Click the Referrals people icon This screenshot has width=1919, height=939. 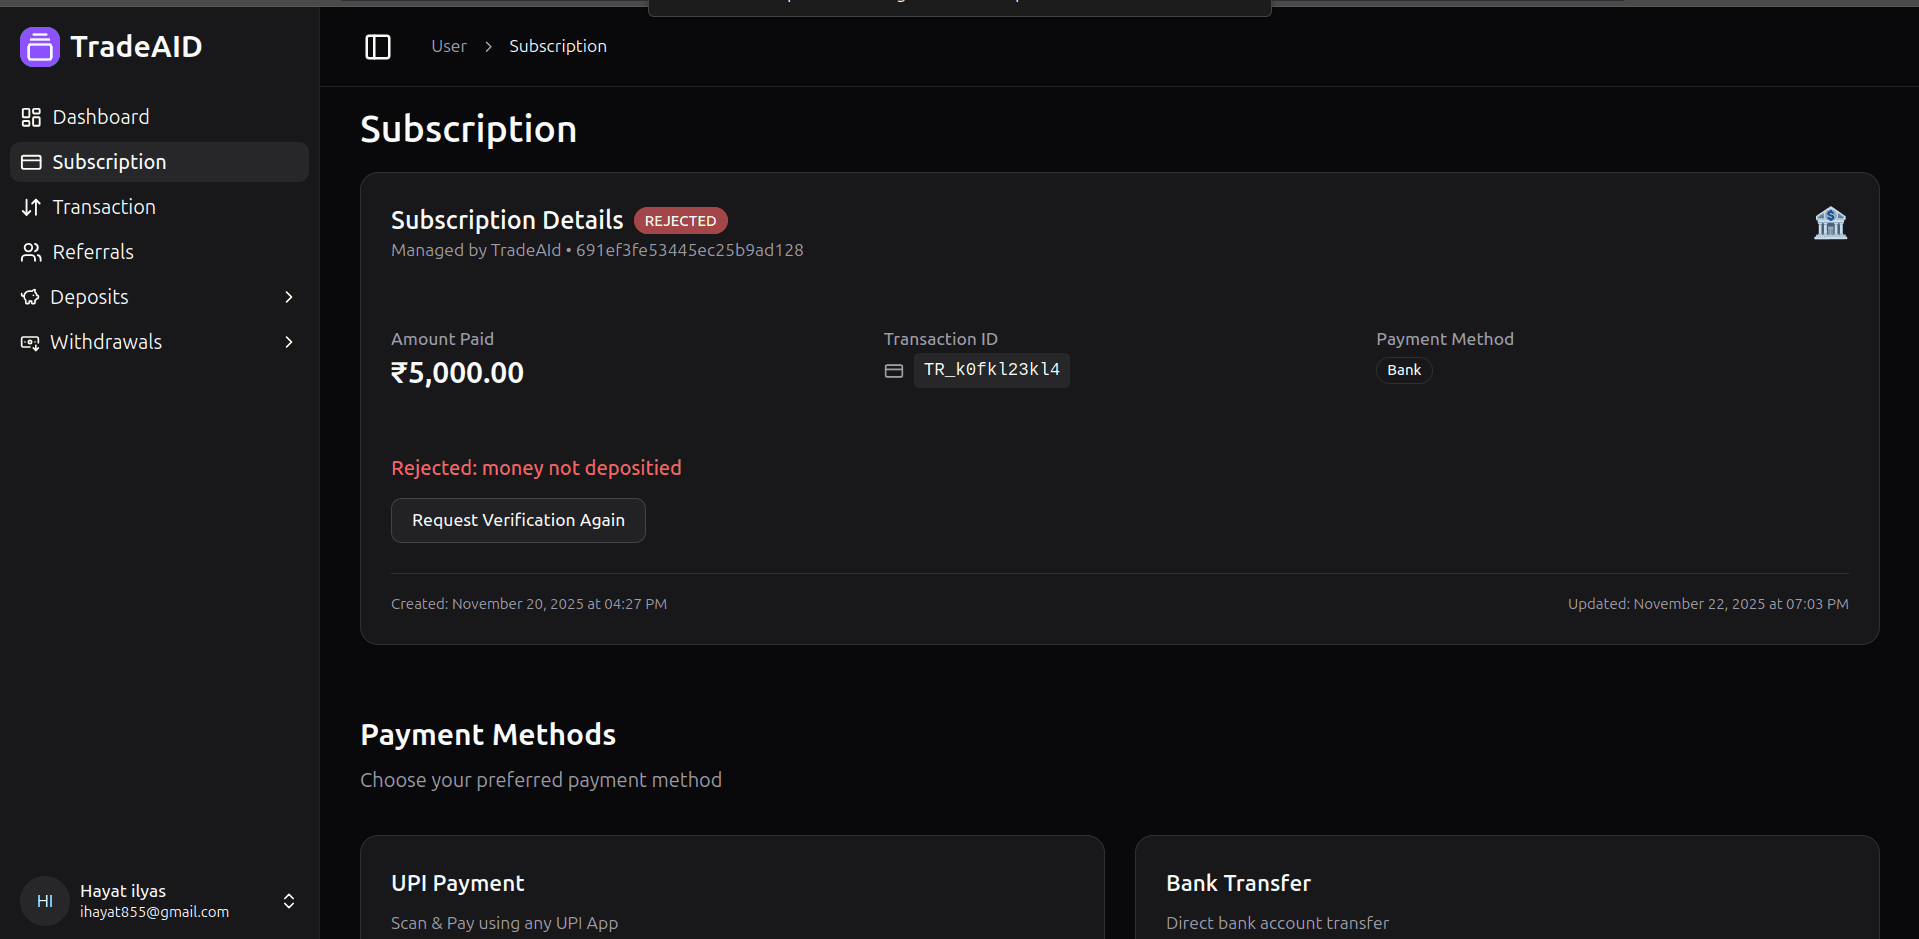coord(31,252)
